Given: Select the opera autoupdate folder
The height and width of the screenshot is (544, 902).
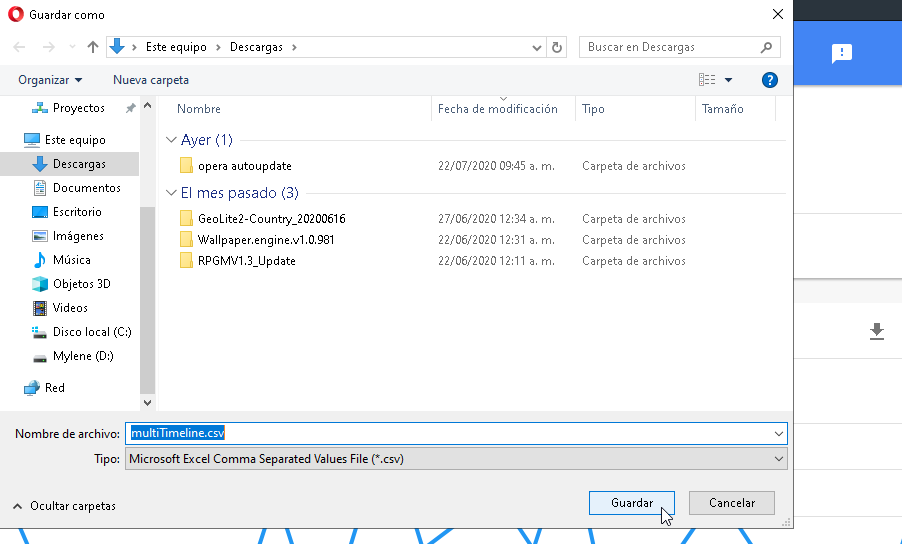Looking at the screenshot, I should (244, 166).
